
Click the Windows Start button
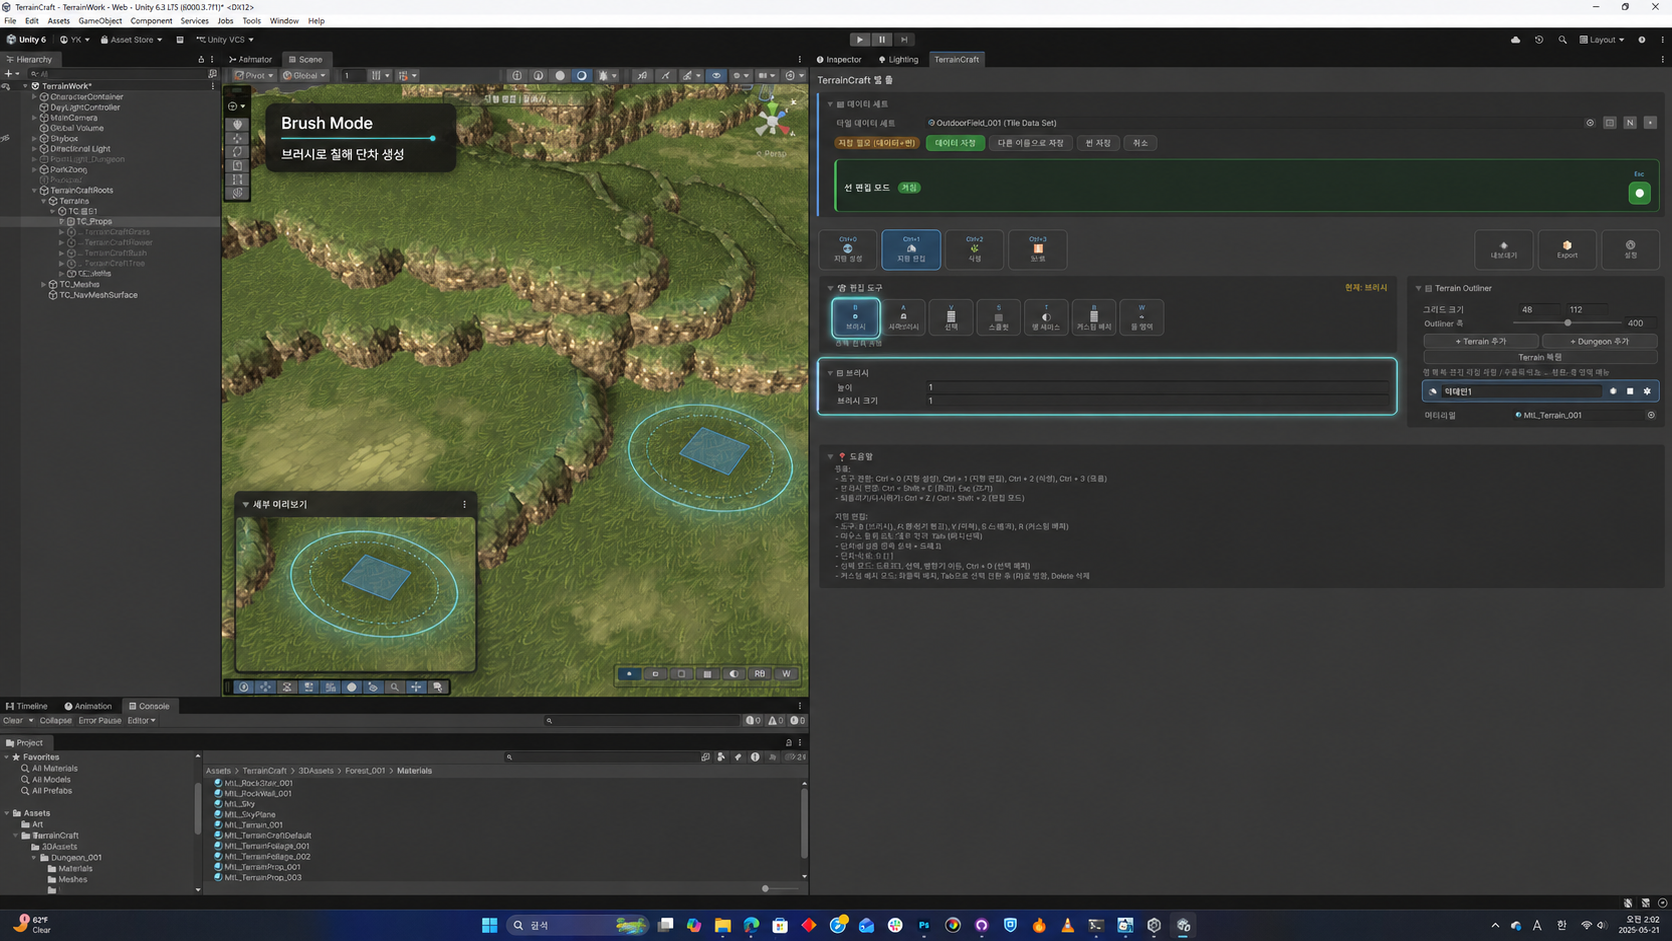[x=489, y=925]
